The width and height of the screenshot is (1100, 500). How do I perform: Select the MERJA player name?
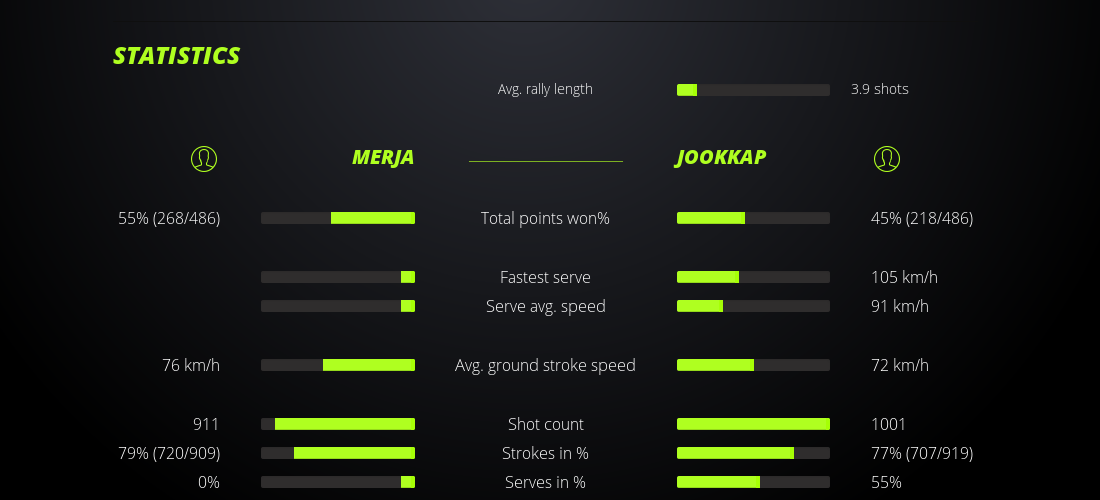[x=383, y=158]
